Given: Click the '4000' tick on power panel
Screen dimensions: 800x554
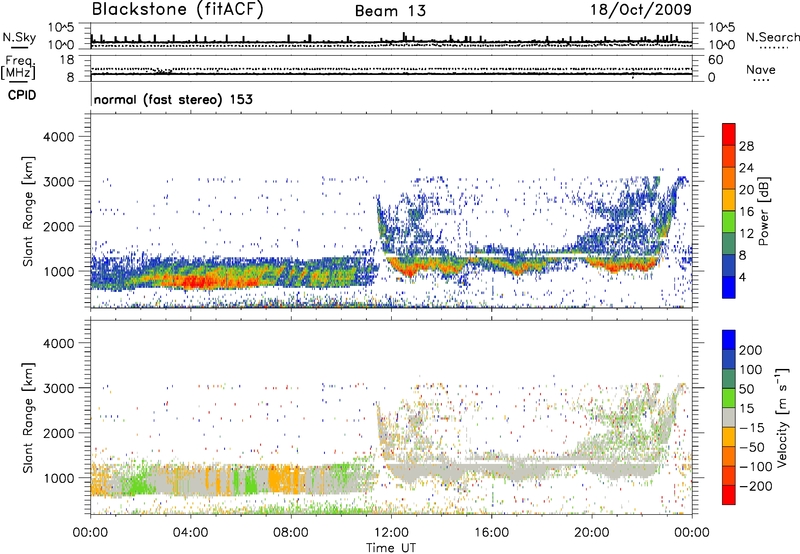Looking at the screenshot, I should click(x=59, y=137).
